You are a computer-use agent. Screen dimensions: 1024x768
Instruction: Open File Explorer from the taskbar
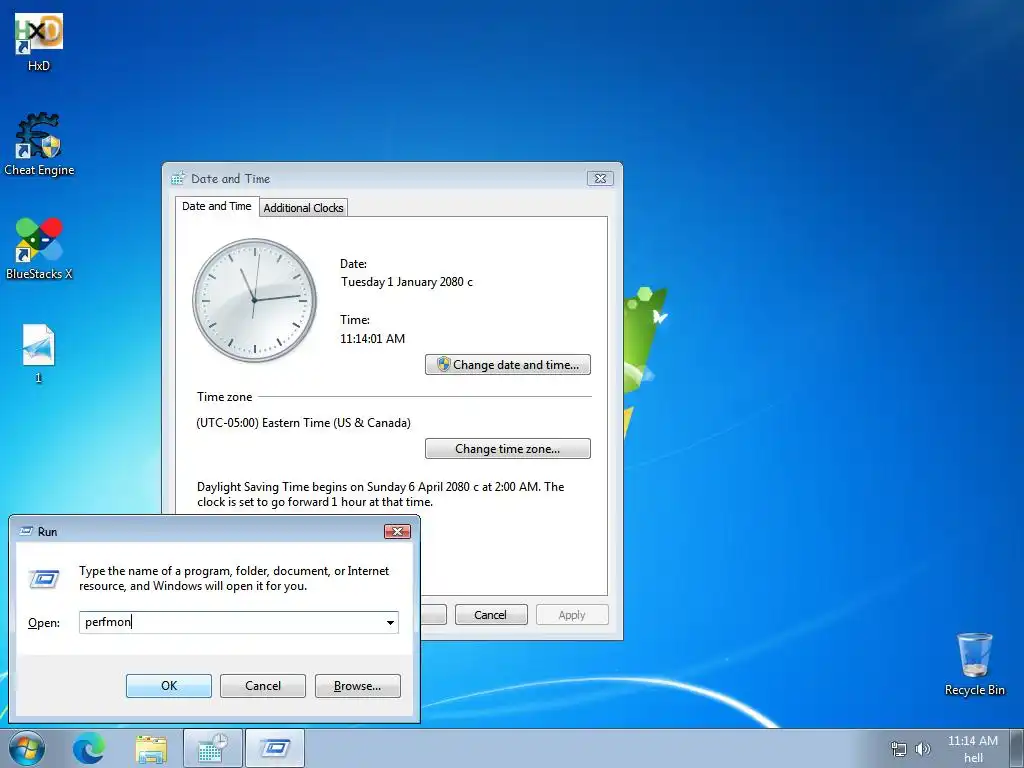pyautogui.click(x=151, y=748)
